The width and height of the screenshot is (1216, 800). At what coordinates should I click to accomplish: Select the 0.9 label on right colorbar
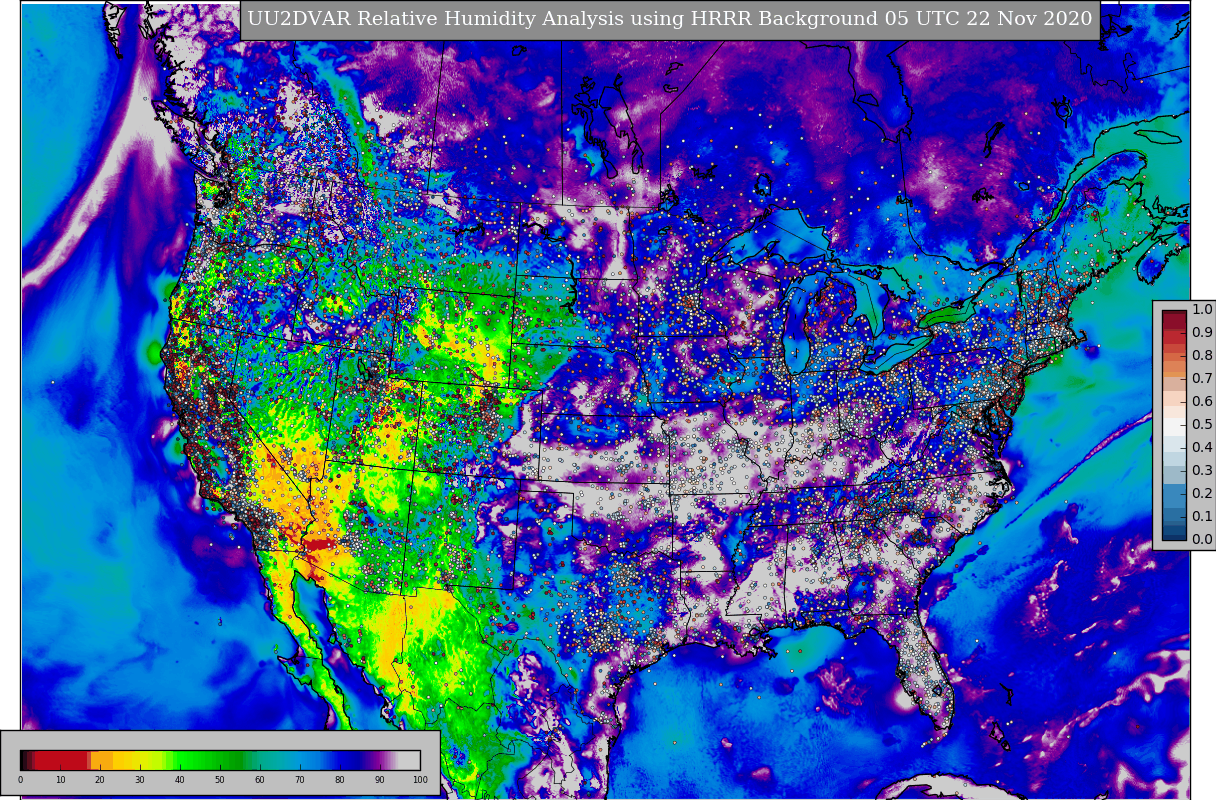click(x=1202, y=333)
